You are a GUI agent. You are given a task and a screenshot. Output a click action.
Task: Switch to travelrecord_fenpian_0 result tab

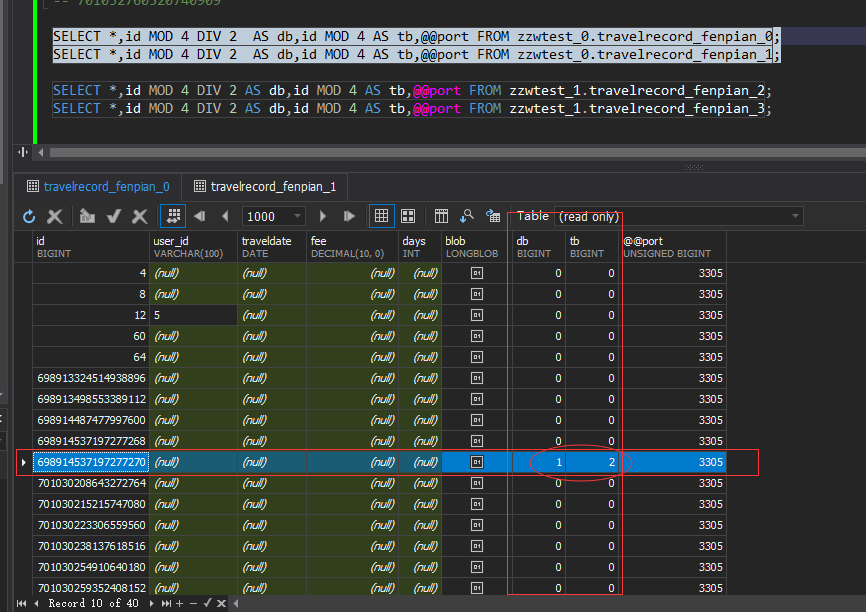click(x=98, y=187)
